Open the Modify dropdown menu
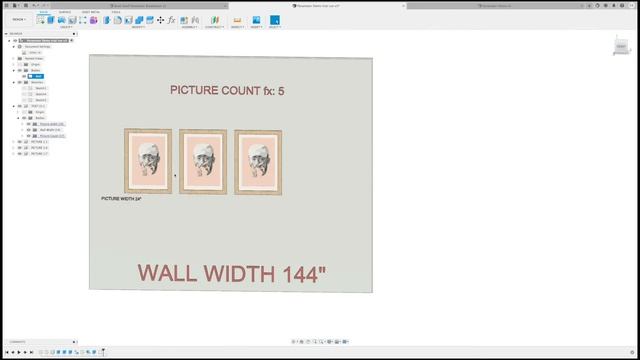Viewport: 640px width, 360px height. [138, 27]
